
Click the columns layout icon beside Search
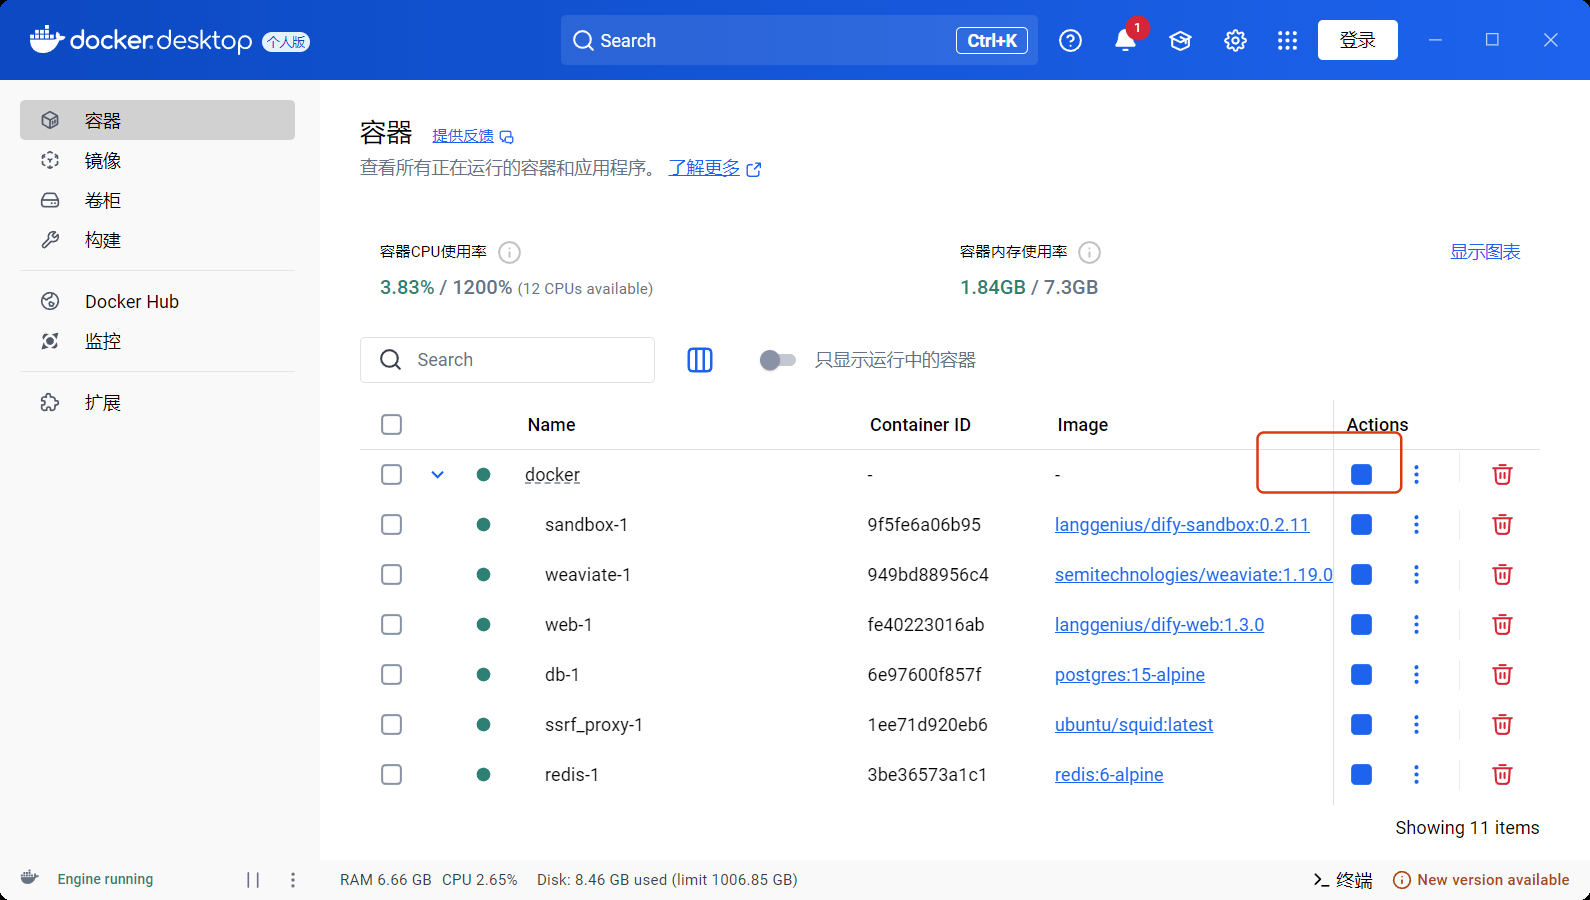[x=700, y=360]
